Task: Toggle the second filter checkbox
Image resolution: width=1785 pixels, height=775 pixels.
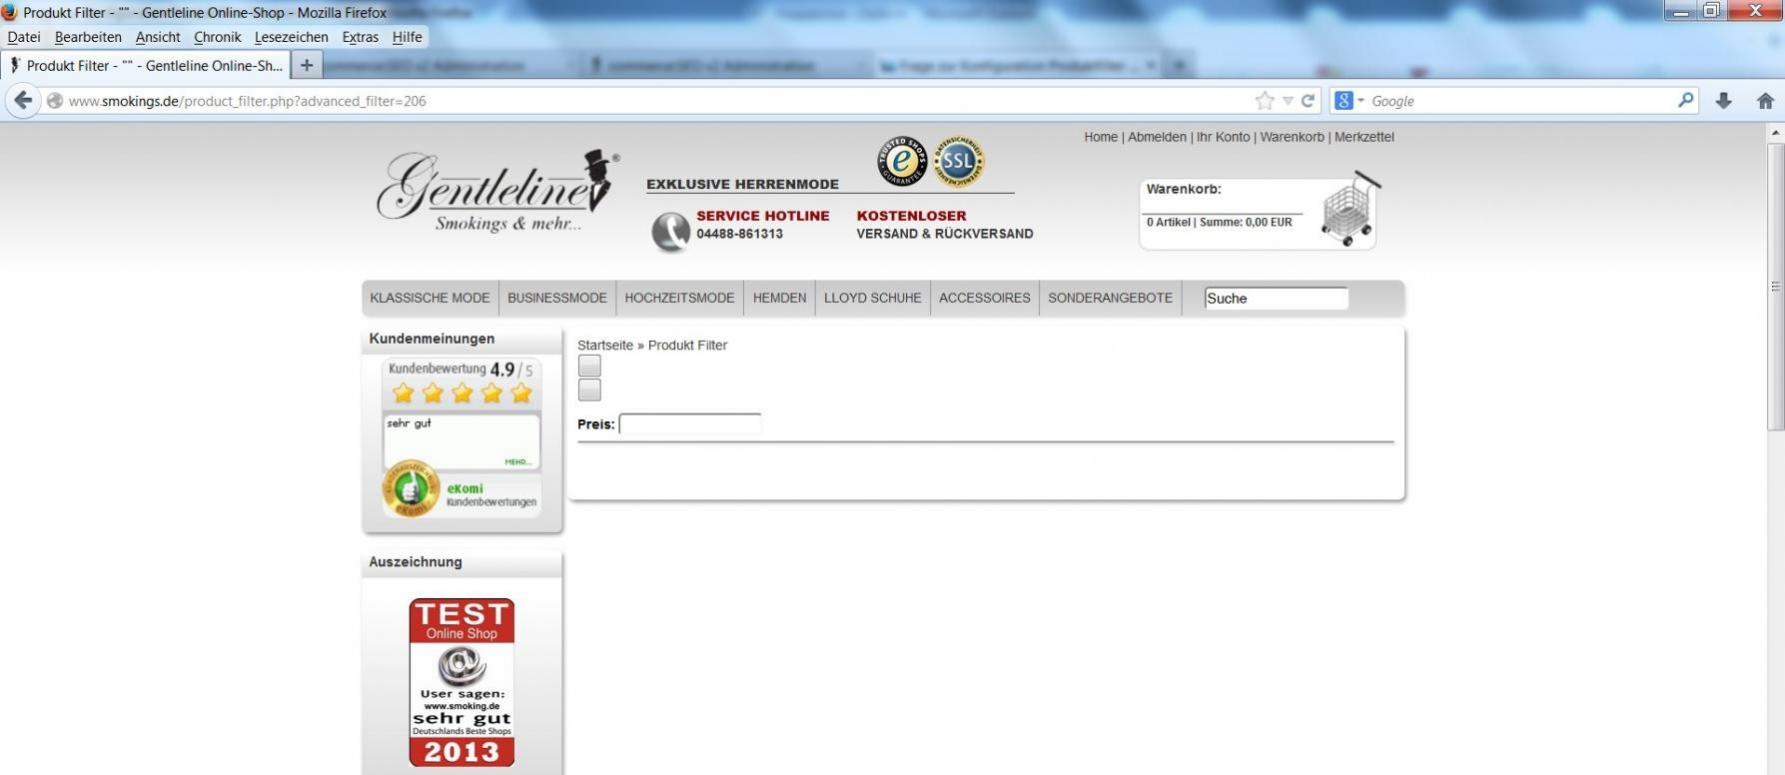Action: pyautogui.click(x=589, y=390)
